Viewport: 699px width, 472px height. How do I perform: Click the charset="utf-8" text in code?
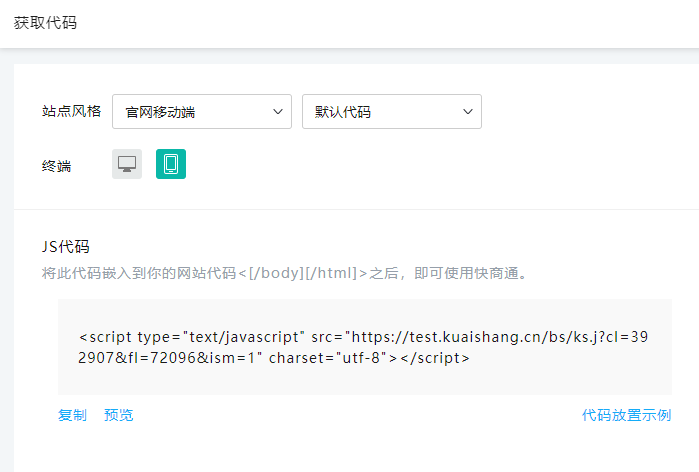click(328, 357)
